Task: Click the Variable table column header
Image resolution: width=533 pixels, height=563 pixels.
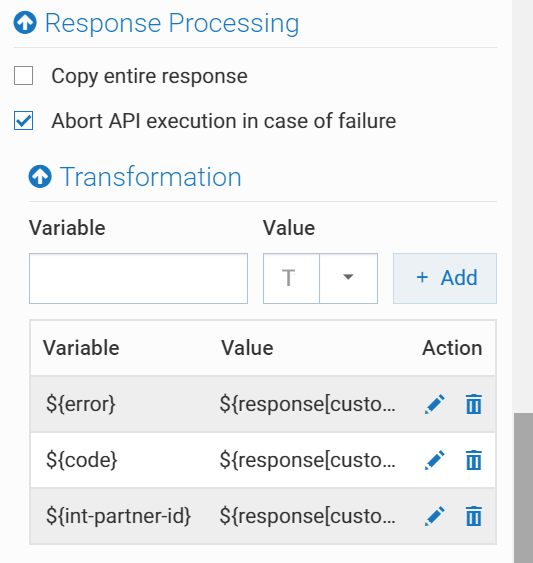Action: pyautogui.click(x=81, y=348)
